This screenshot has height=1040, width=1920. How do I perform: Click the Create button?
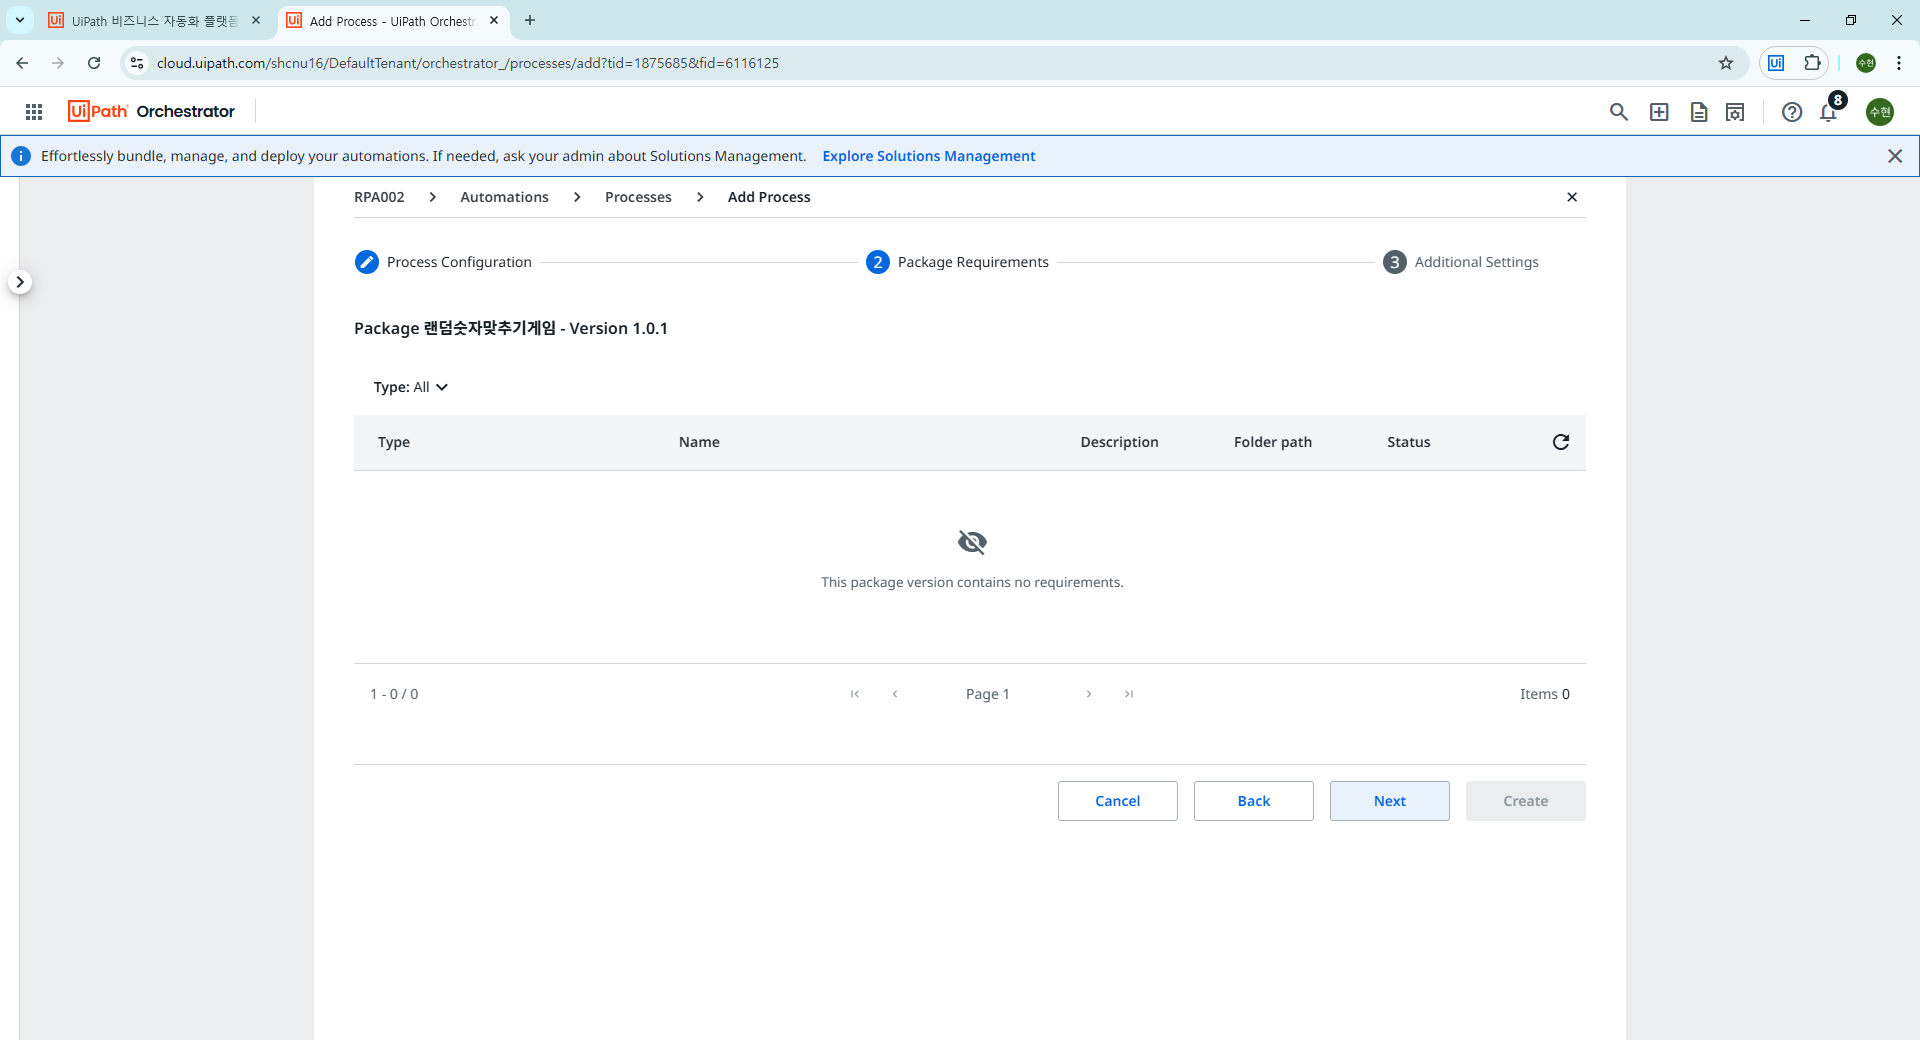1526,801
